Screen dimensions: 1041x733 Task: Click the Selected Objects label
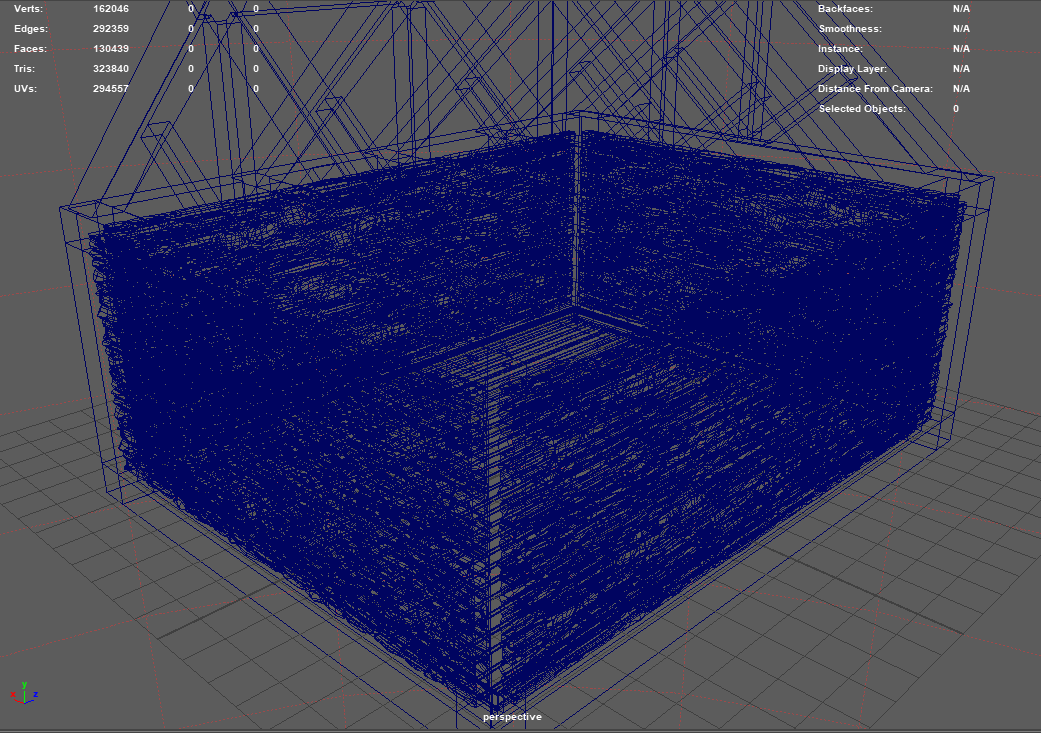tap(862, 108)
